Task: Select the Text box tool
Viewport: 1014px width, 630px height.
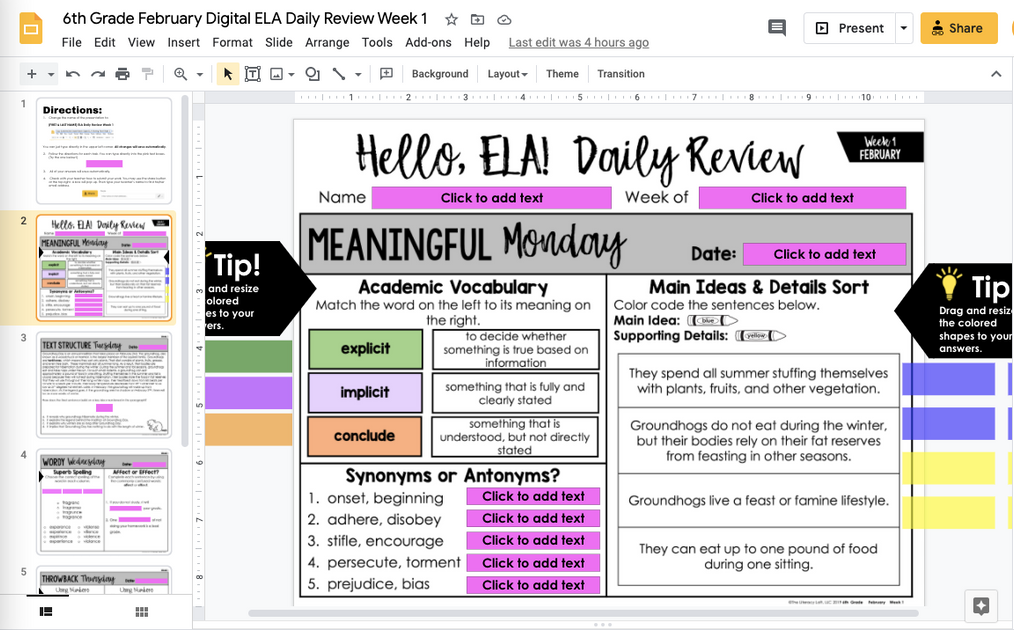Action: [253, 73]
